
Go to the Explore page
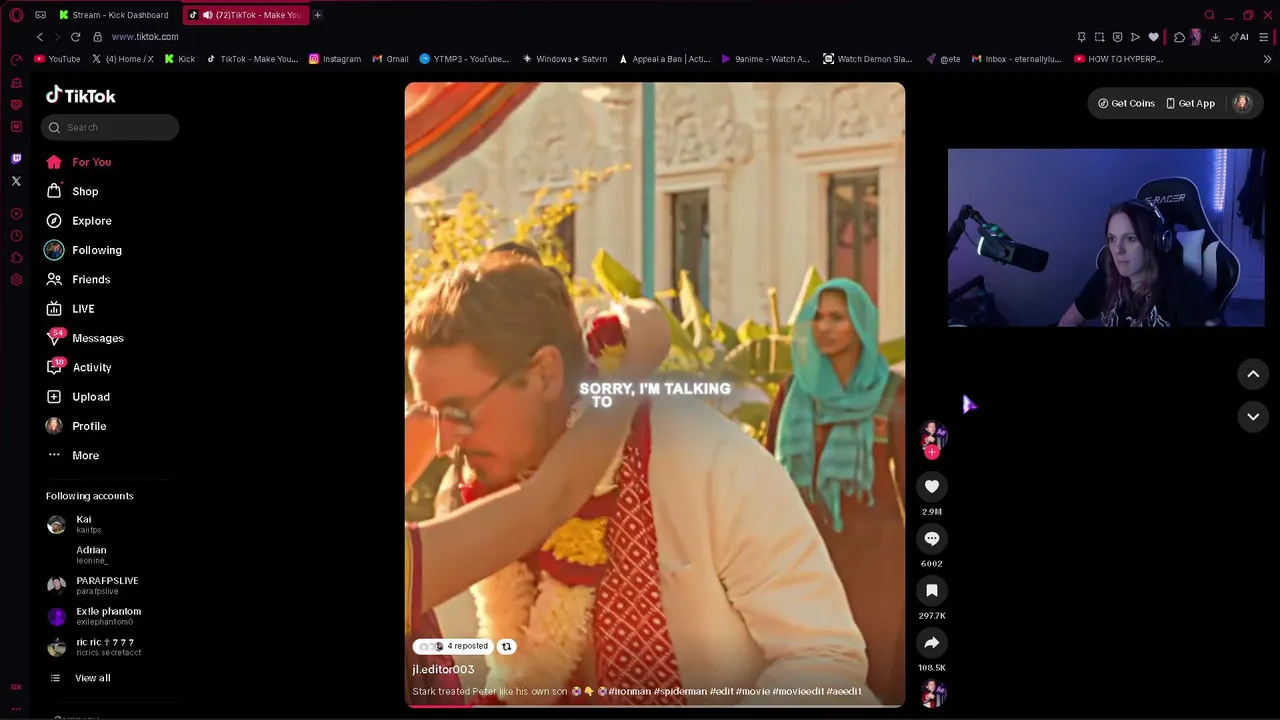[x=78, y=221]
